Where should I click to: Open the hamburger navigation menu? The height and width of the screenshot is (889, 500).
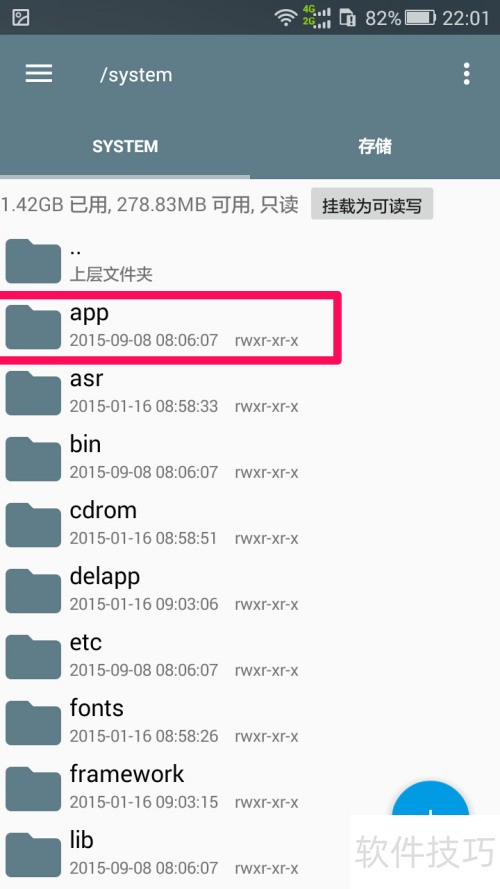(39, 74)
